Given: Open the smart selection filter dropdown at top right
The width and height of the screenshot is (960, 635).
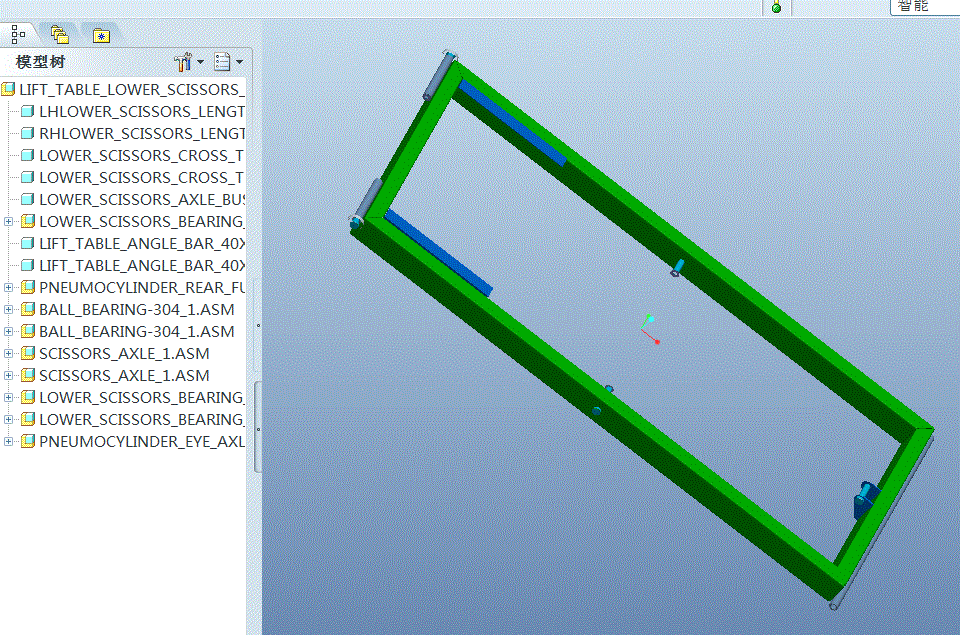Looking at the screenshot, I should click(924, 7).
